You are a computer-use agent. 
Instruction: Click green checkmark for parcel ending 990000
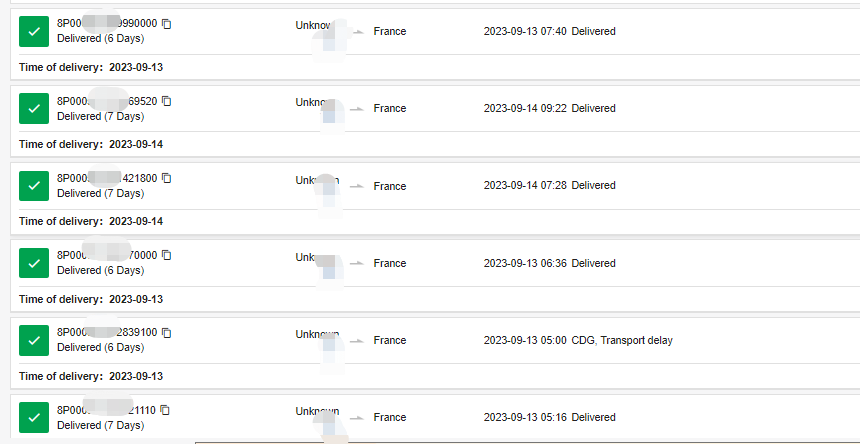pos(34,32)
